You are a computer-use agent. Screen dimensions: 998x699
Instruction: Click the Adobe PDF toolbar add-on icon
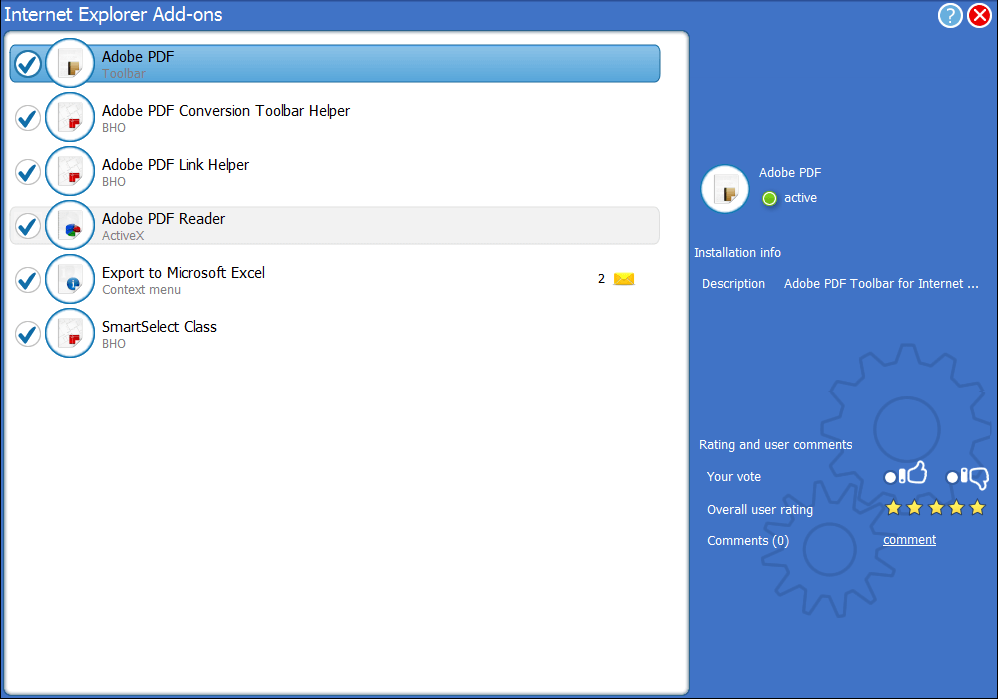(x=70, y=63)
